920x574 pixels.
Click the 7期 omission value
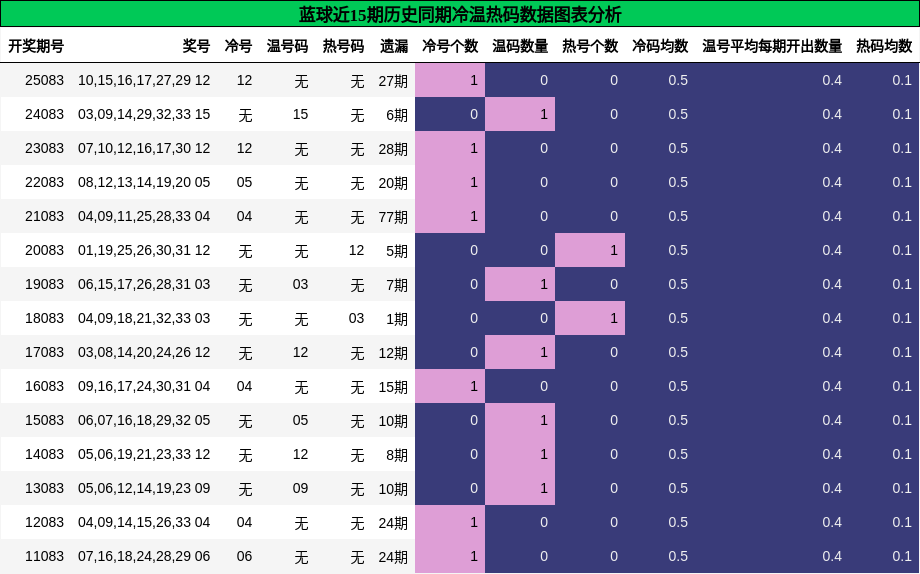click(397, 285)
